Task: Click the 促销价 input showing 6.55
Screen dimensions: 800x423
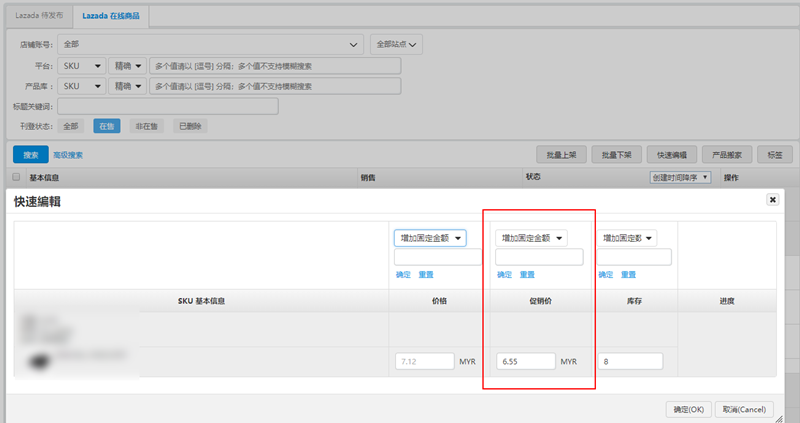Action: point(526,361)
